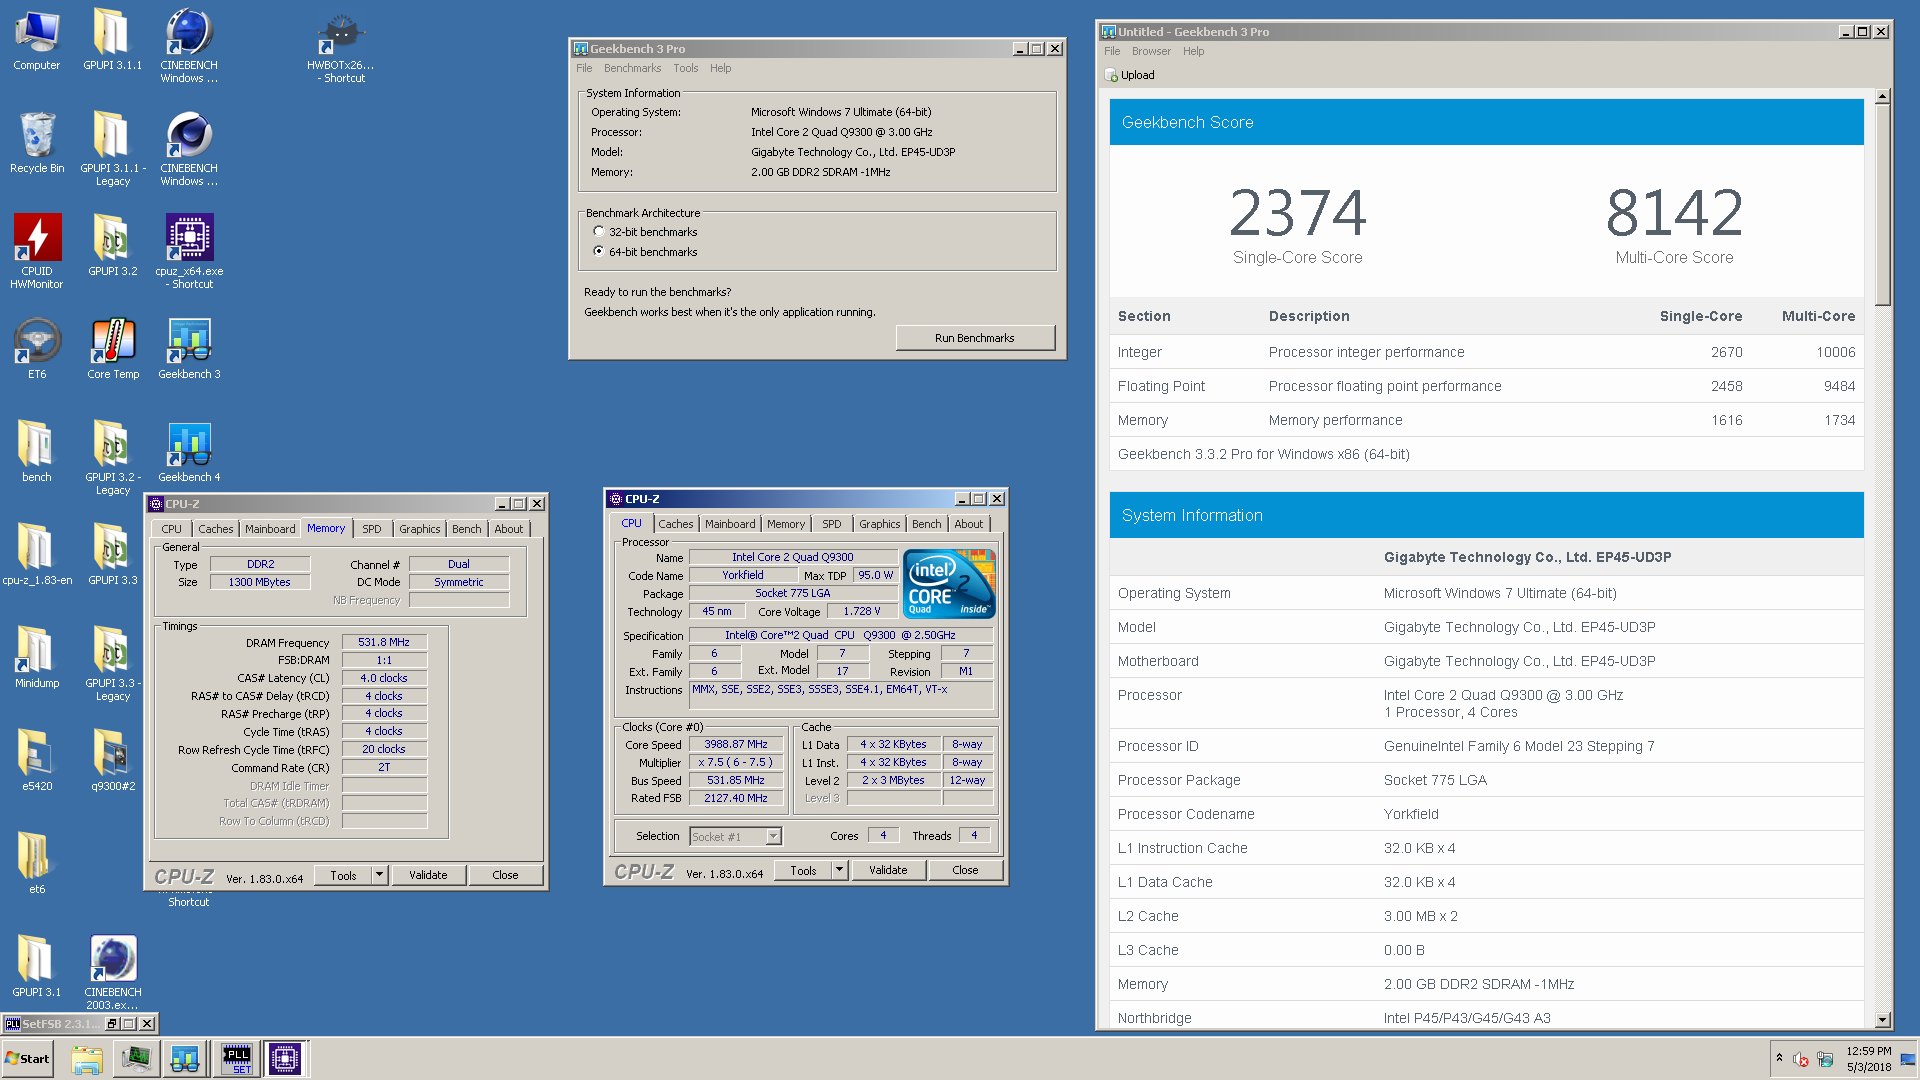Image resolution: width=1920 pixels, height=1080 pixels.
Task: Launch Geekbench 3 desktop shortcut
Action: point(189,348)
